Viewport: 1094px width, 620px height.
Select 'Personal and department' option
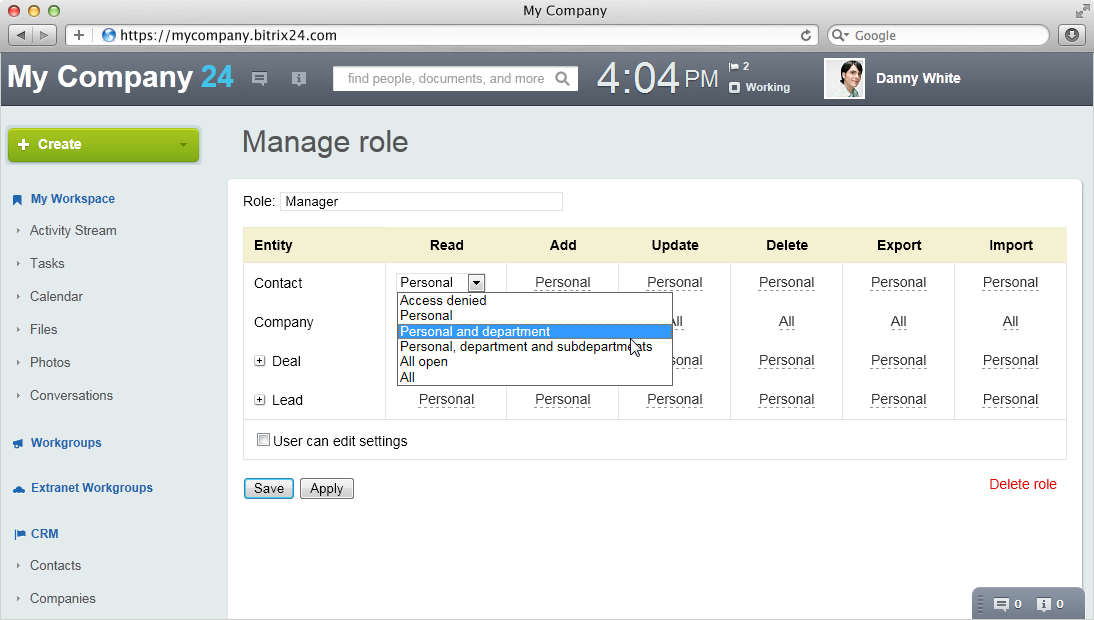tap(475, 332)
